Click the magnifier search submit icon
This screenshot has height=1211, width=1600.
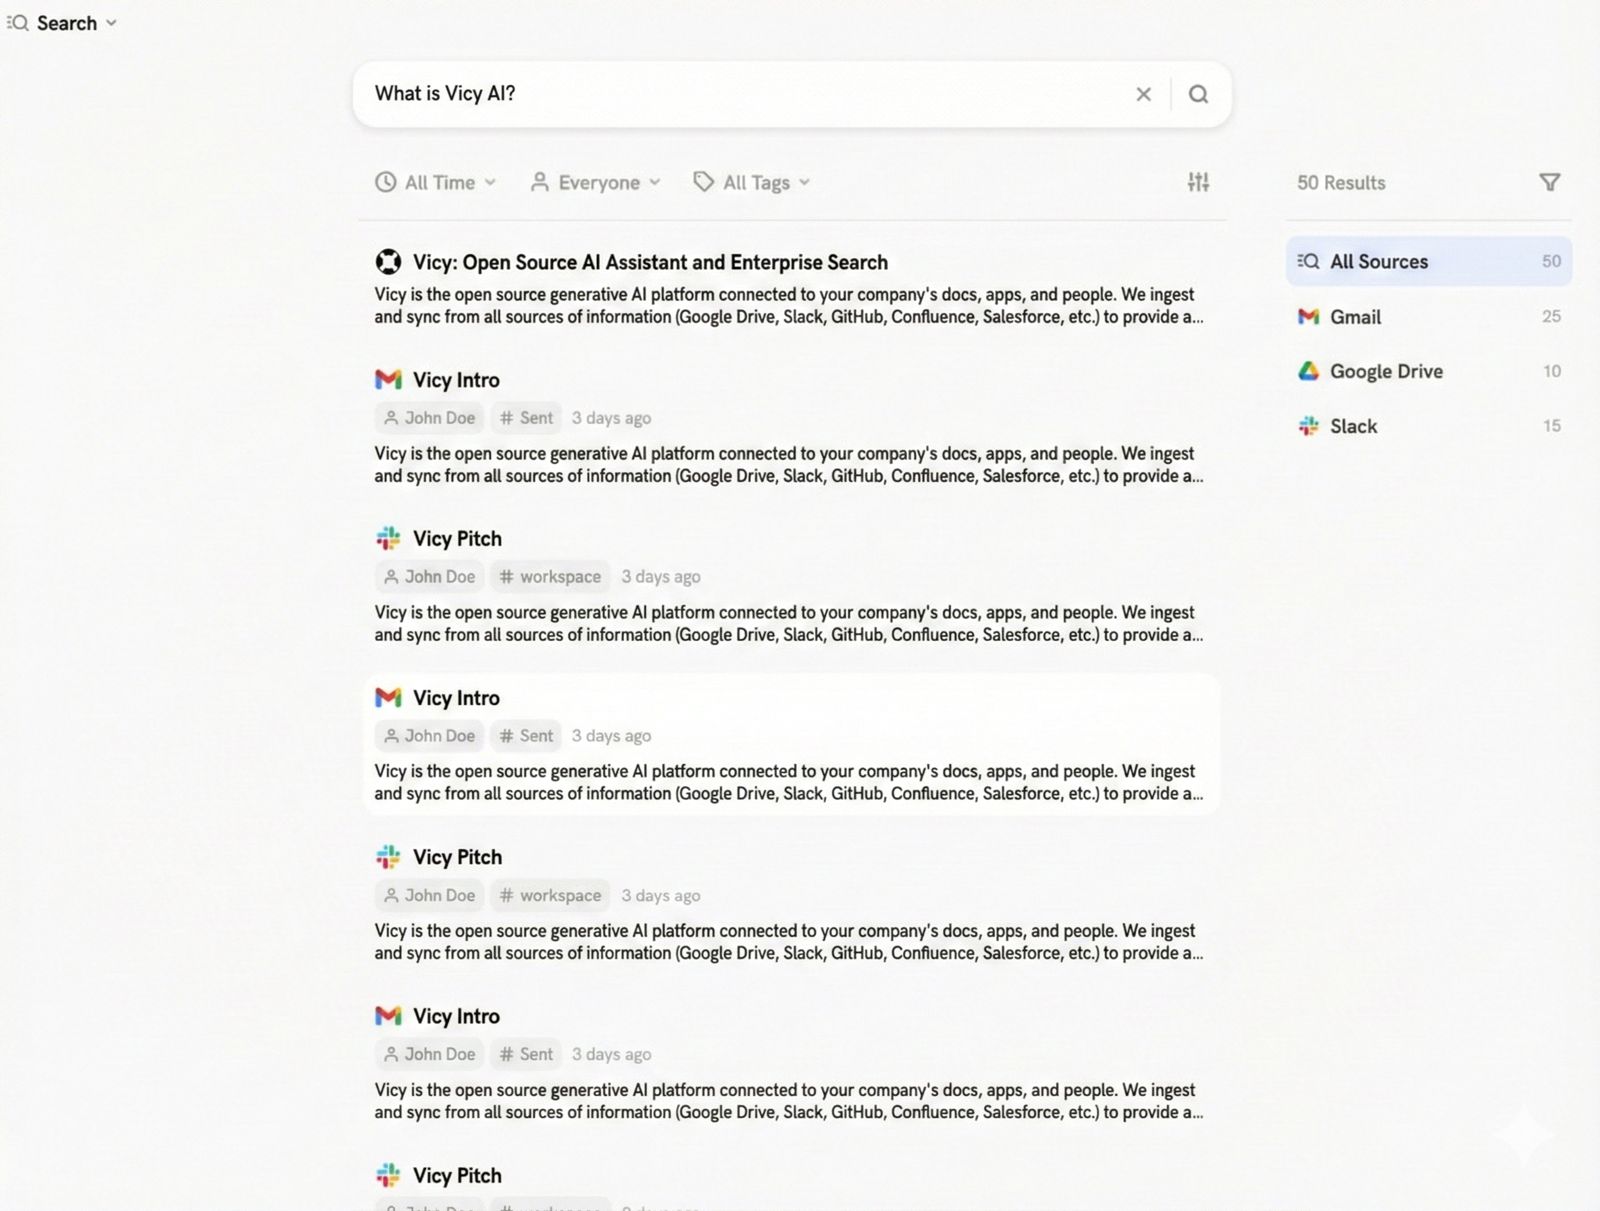[1198, 94]
